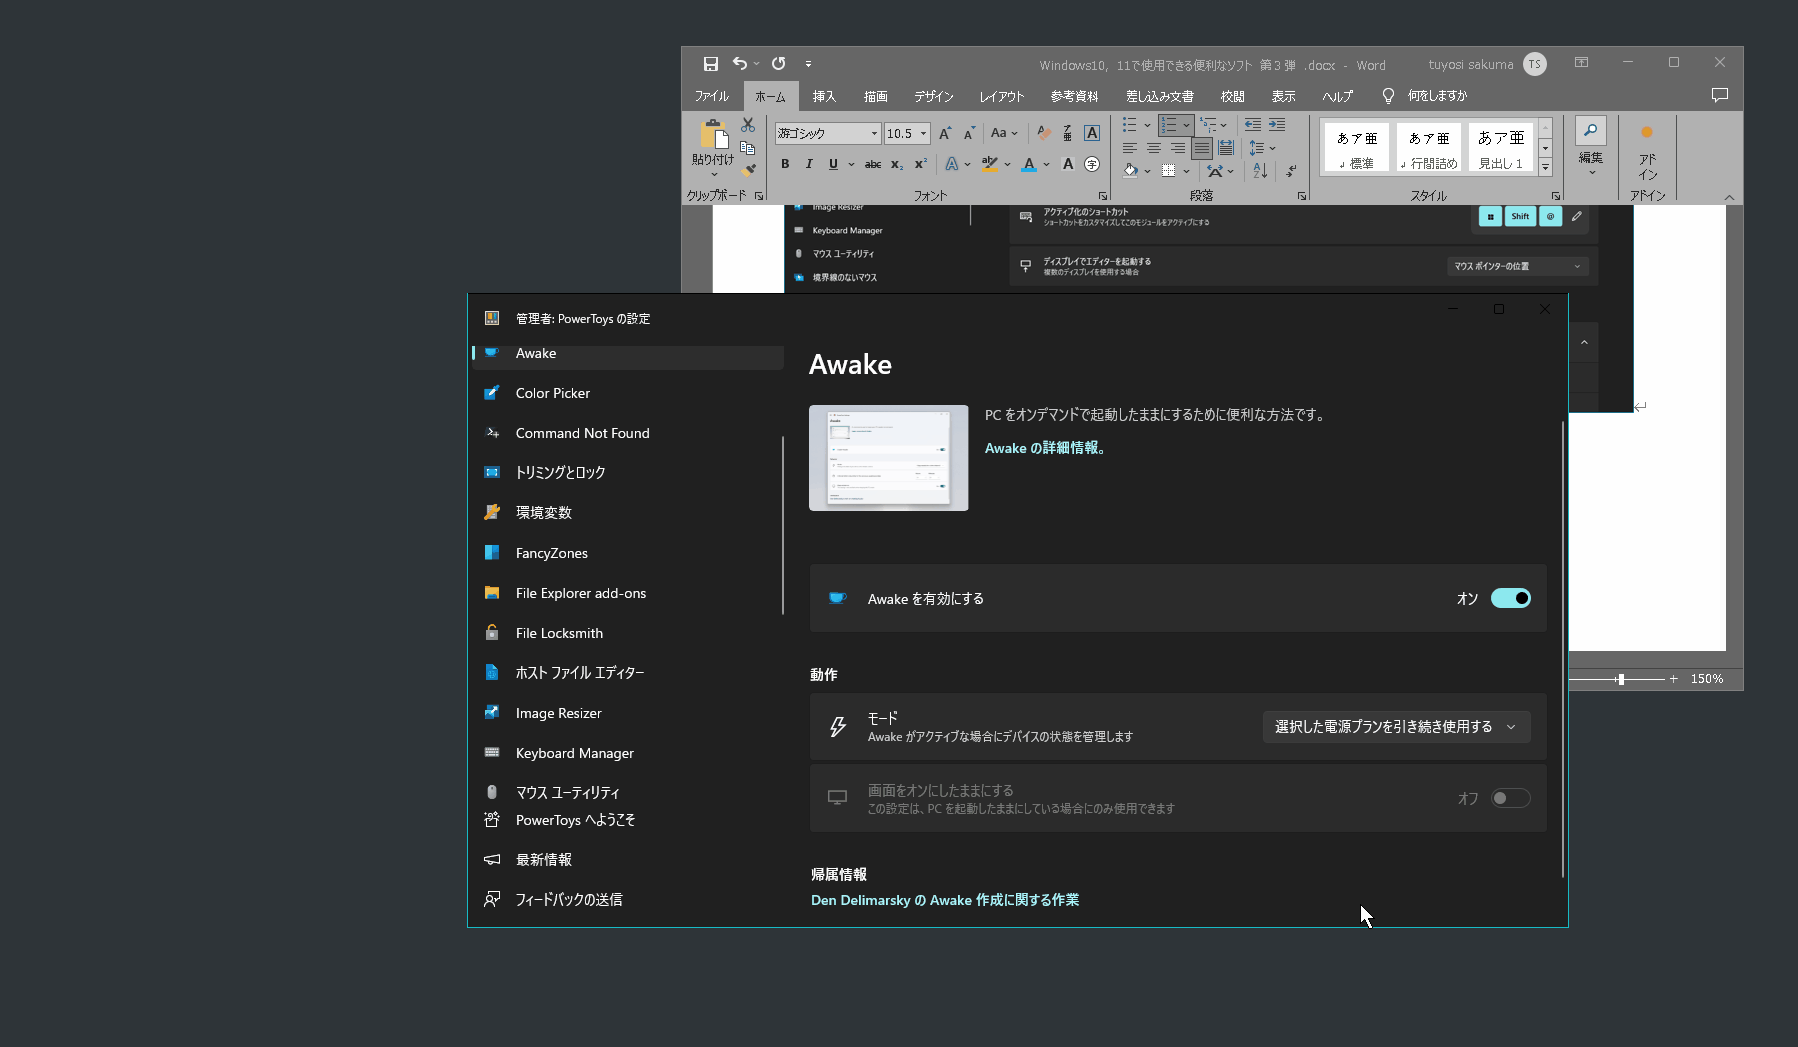
Task: Select FancyZones in the PowerToys sidebar
Action: (551, 553)
